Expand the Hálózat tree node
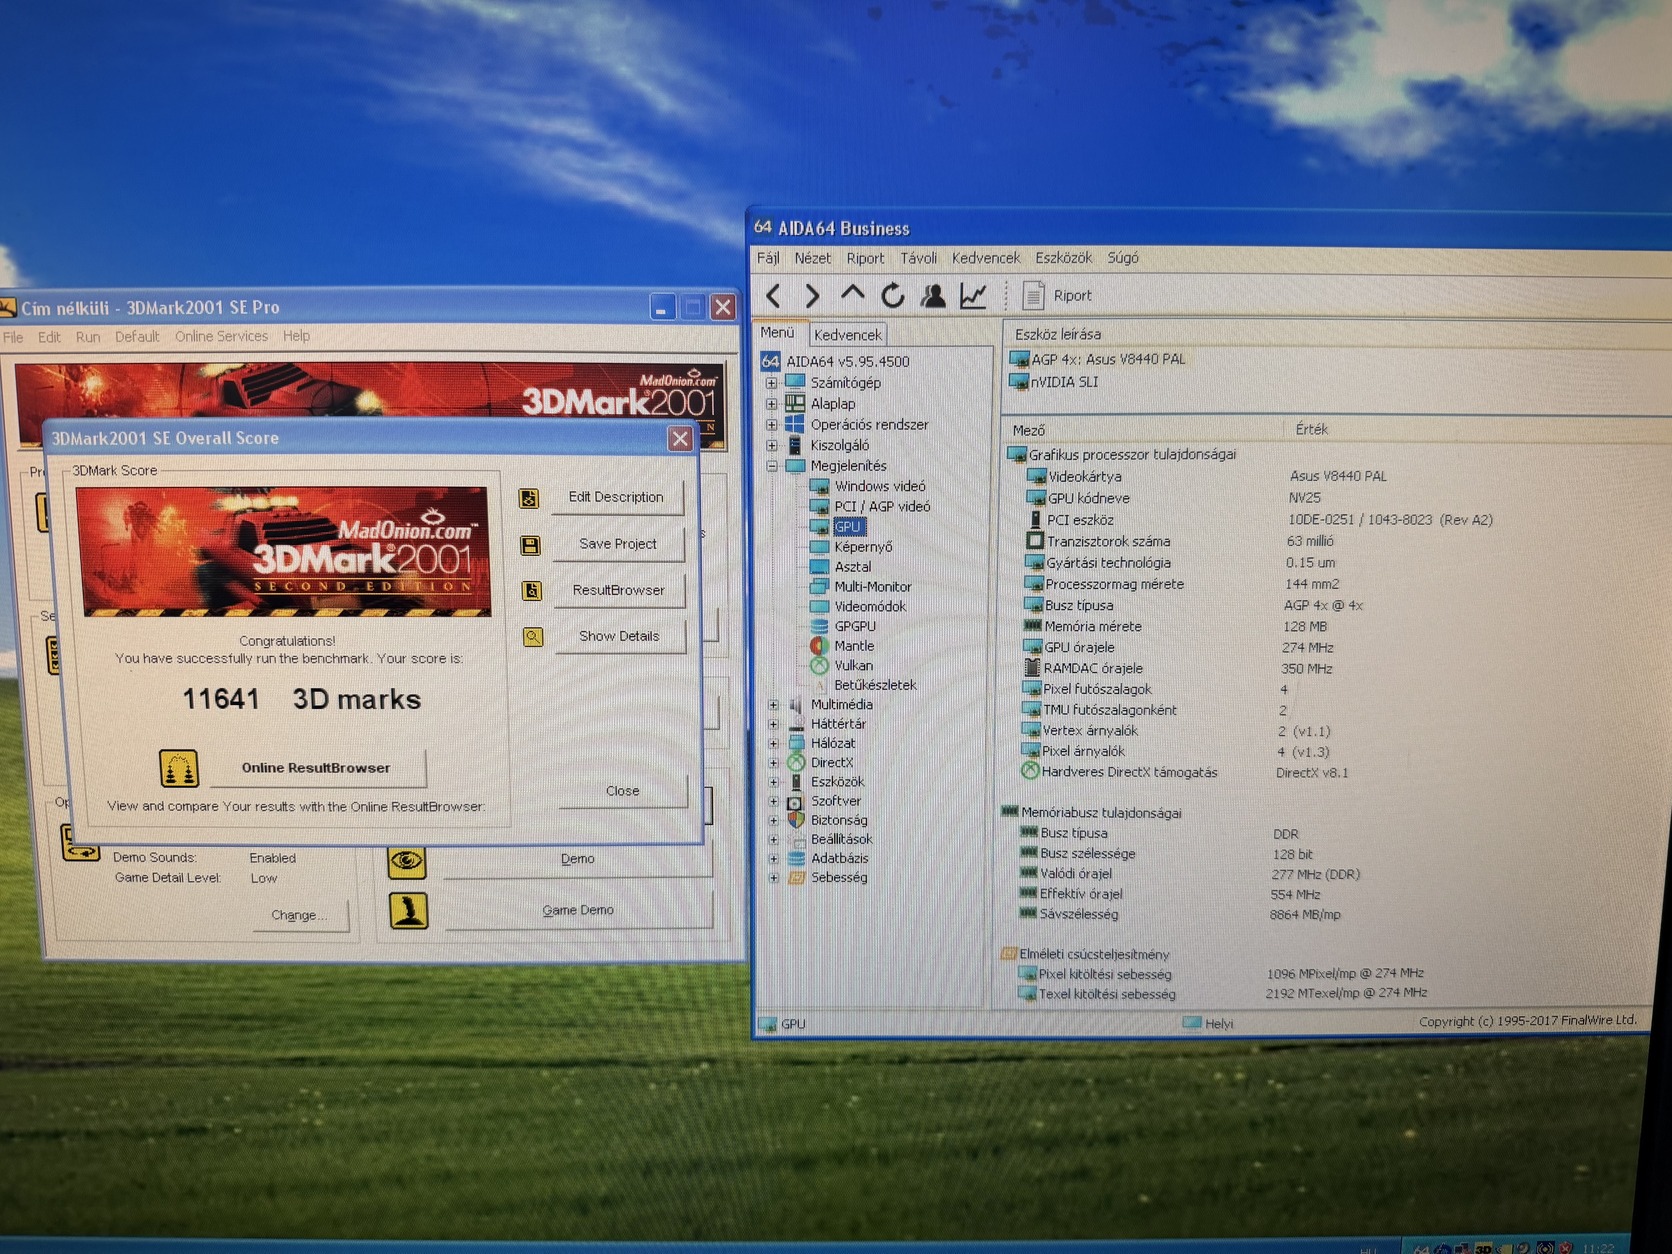1672x1254 pixels. click(x=773, y=744)
